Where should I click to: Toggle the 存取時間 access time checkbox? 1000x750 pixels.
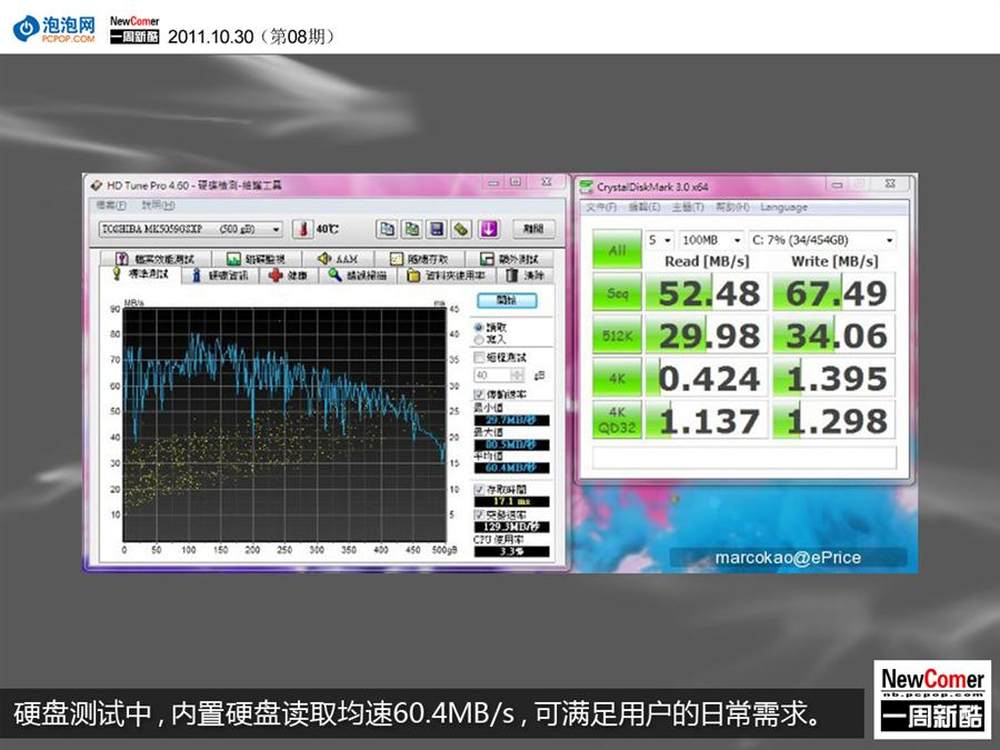[x=479, y=490]
